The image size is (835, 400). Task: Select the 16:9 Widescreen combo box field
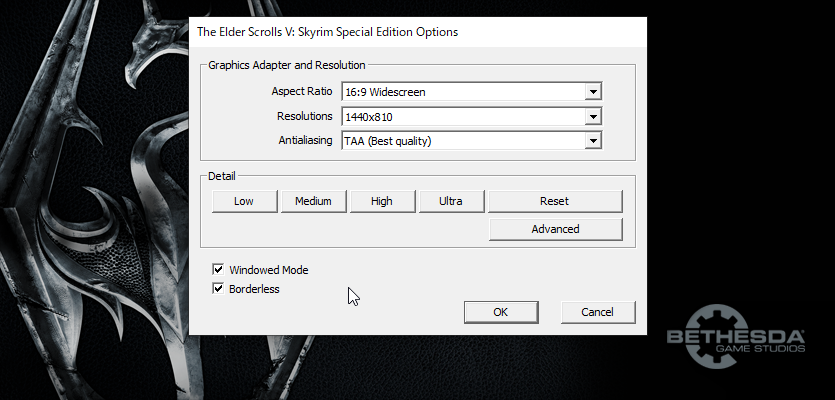pos(472,92)
